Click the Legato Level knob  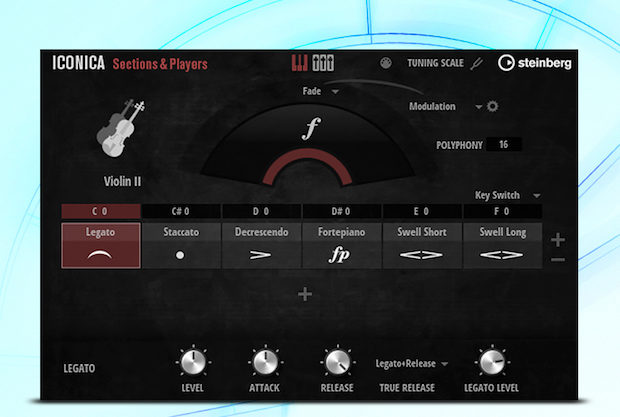pyautogui.click(x=492, y=362)
